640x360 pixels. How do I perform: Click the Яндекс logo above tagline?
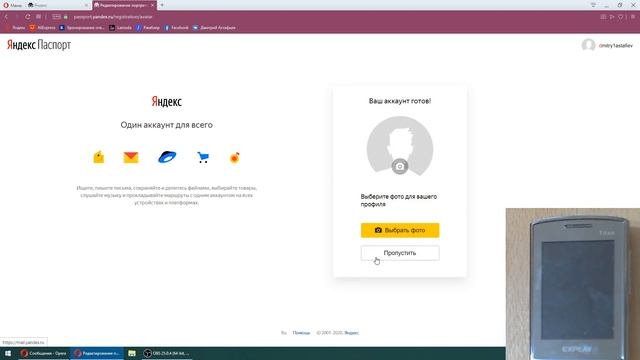[167, 101]
